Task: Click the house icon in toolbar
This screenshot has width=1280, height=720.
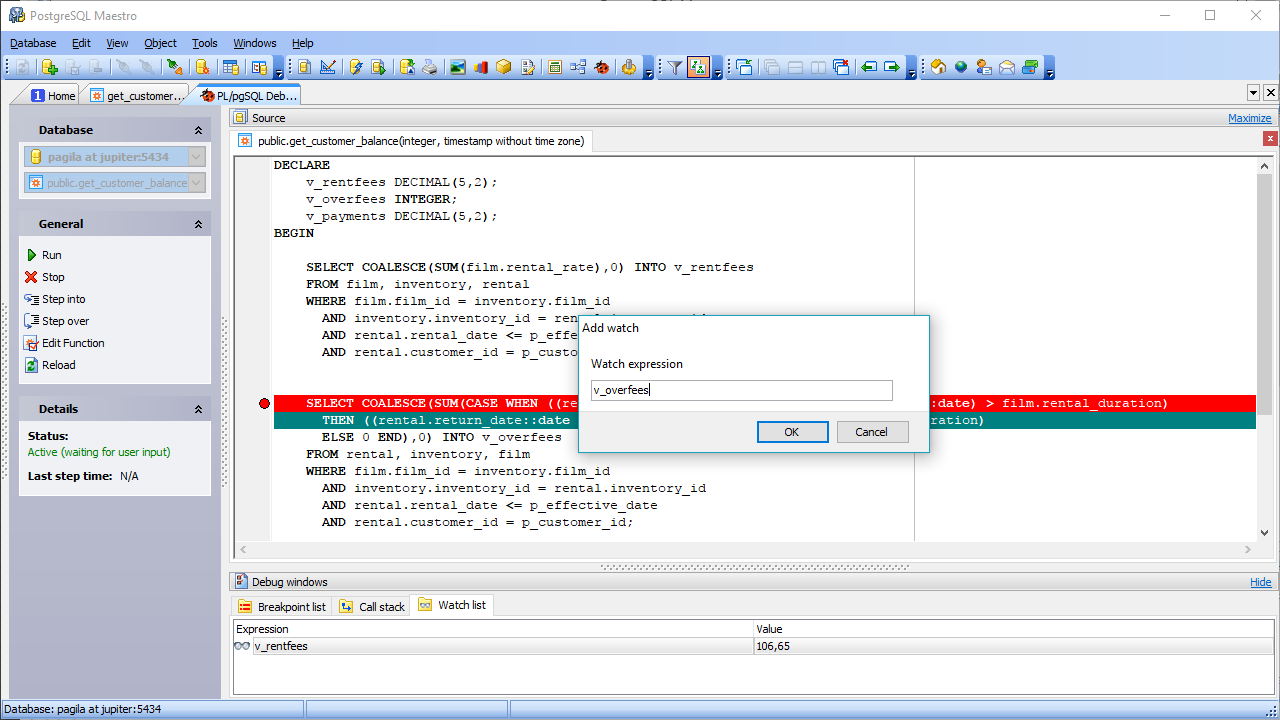Action: (938, 67)
